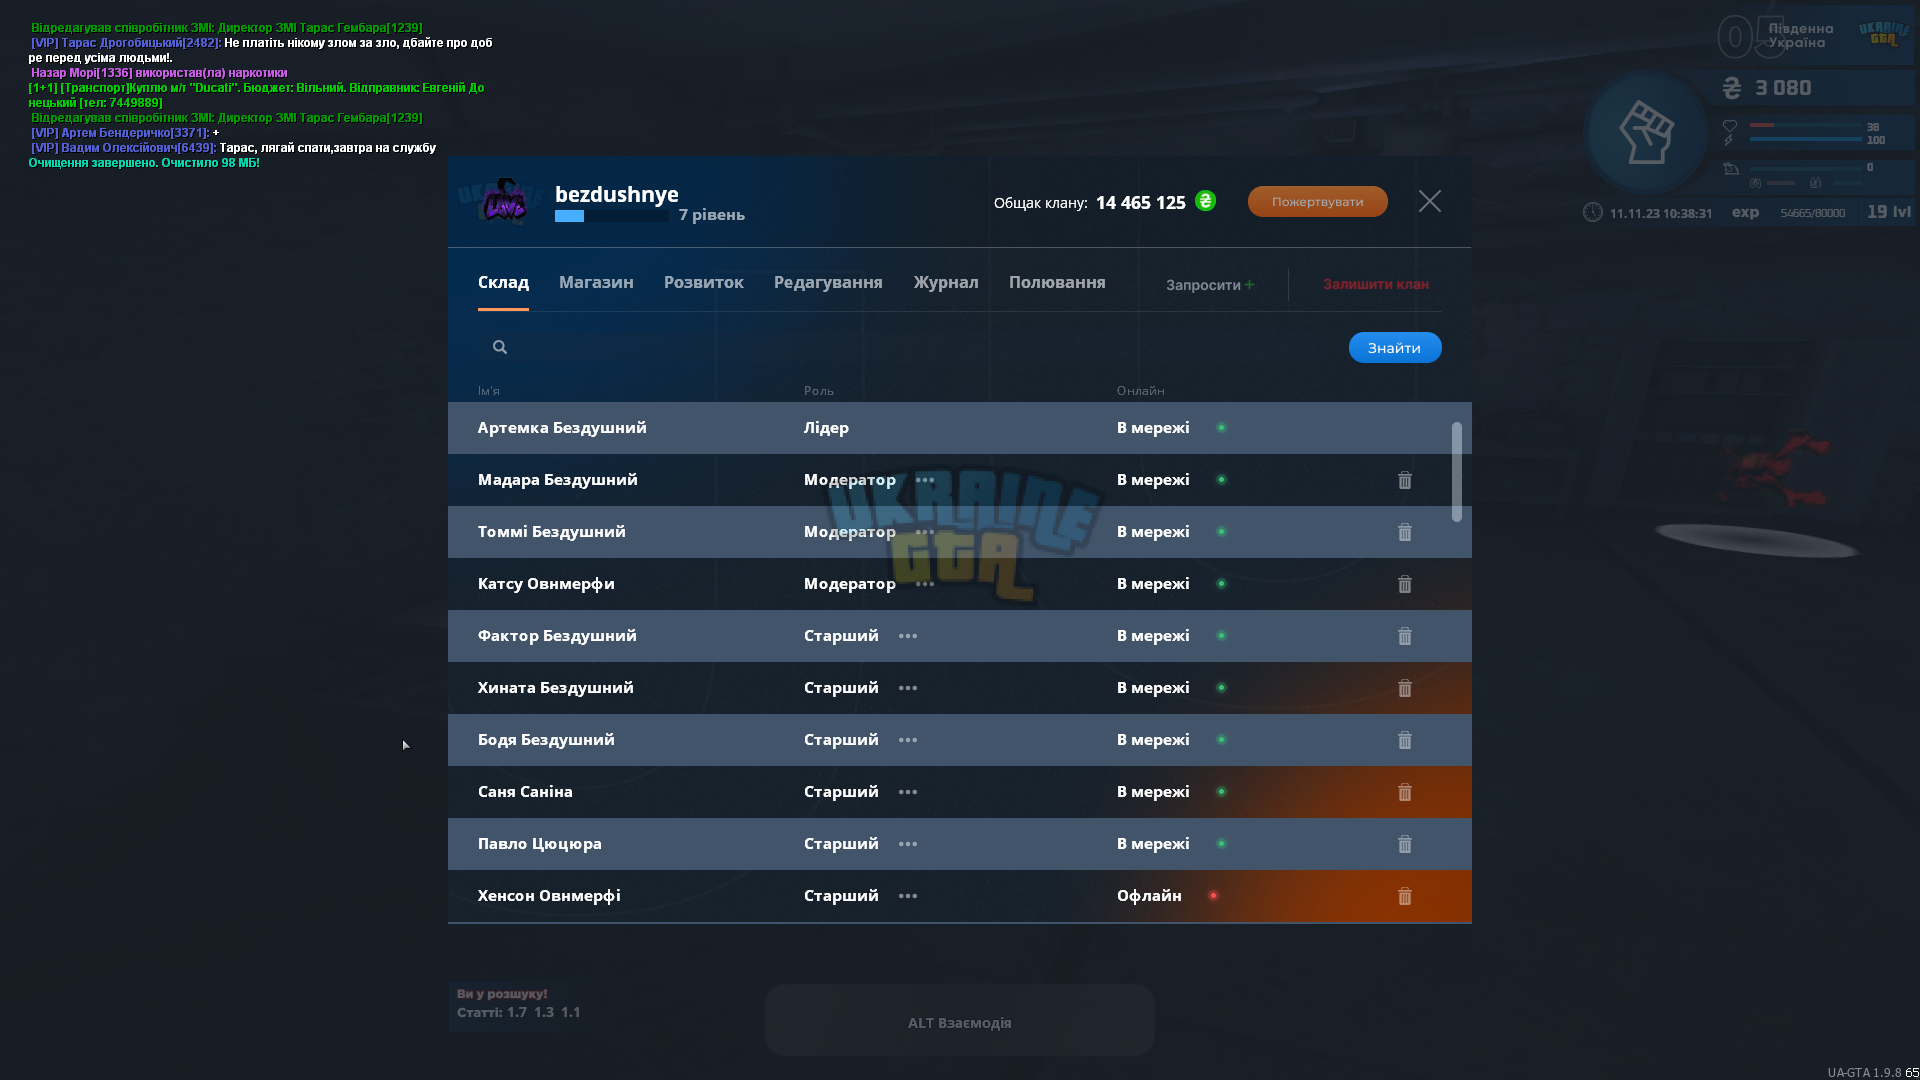Click the Онлайн column header
Image resolution: width=1920 pixels, height=1080 pixels.
tap(1141, 391)
